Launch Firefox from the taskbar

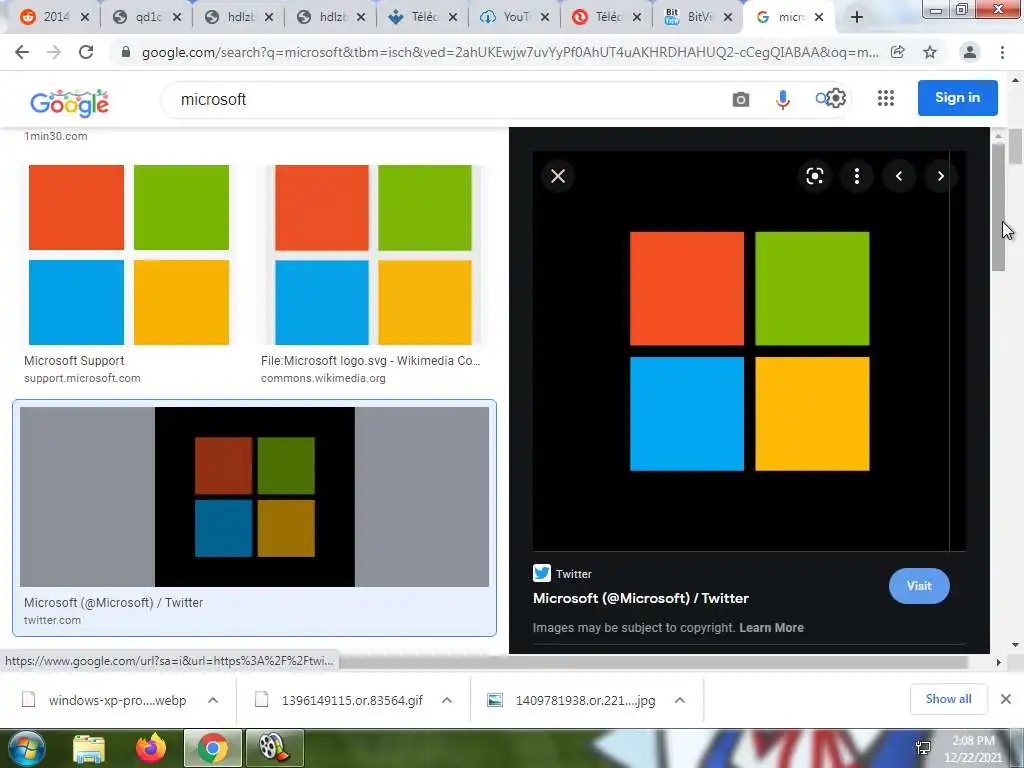pyautogui.click(x=151, y=748)
